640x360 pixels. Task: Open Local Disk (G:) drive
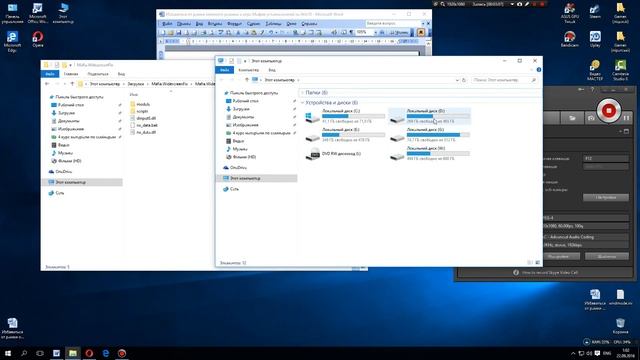[x=429, y=135]
